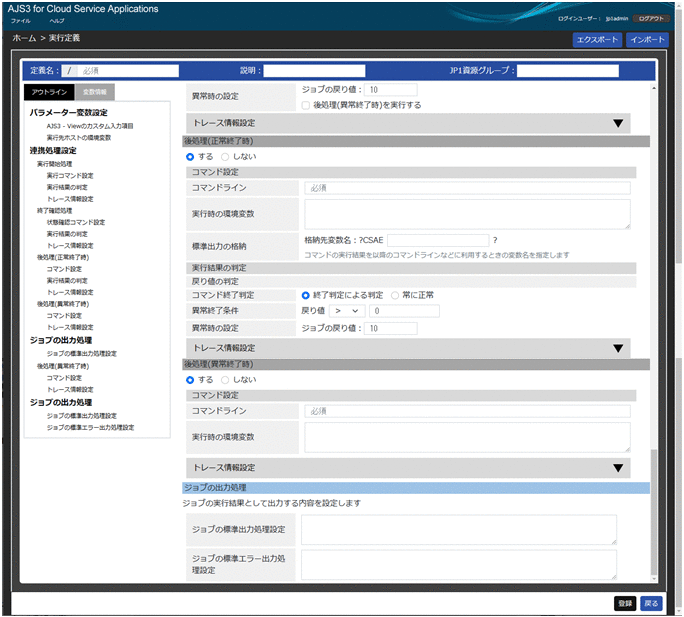Select しない under 後処理(異常終了時)
Viewport: 684px width, 617px height.
click(225, 380)
